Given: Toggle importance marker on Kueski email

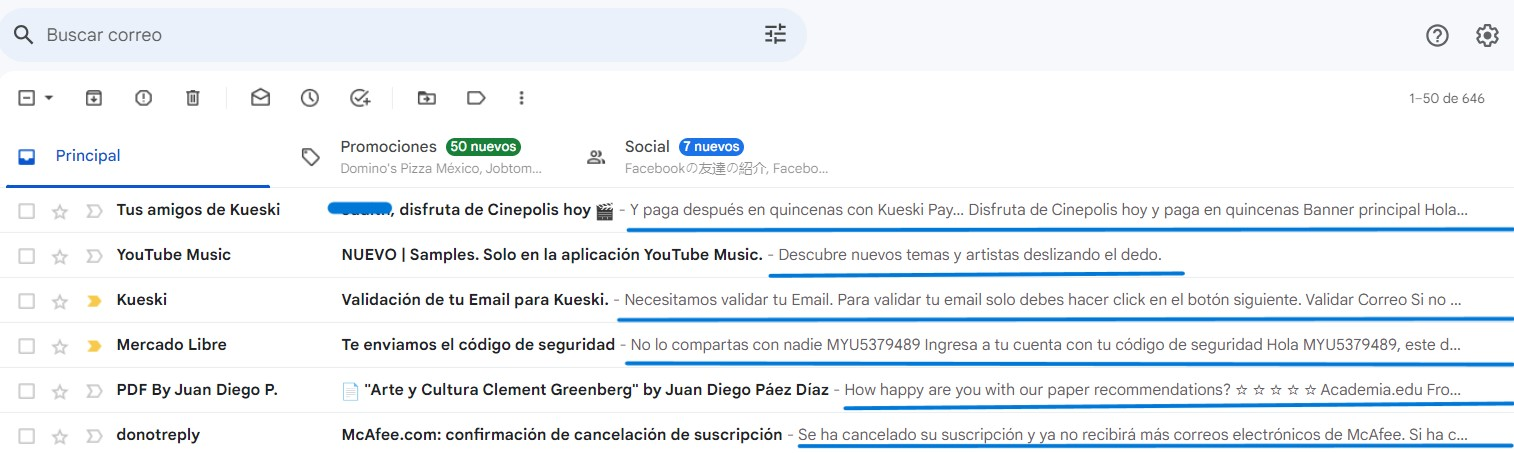Looking at the screenshot, I should coord(94,301).
